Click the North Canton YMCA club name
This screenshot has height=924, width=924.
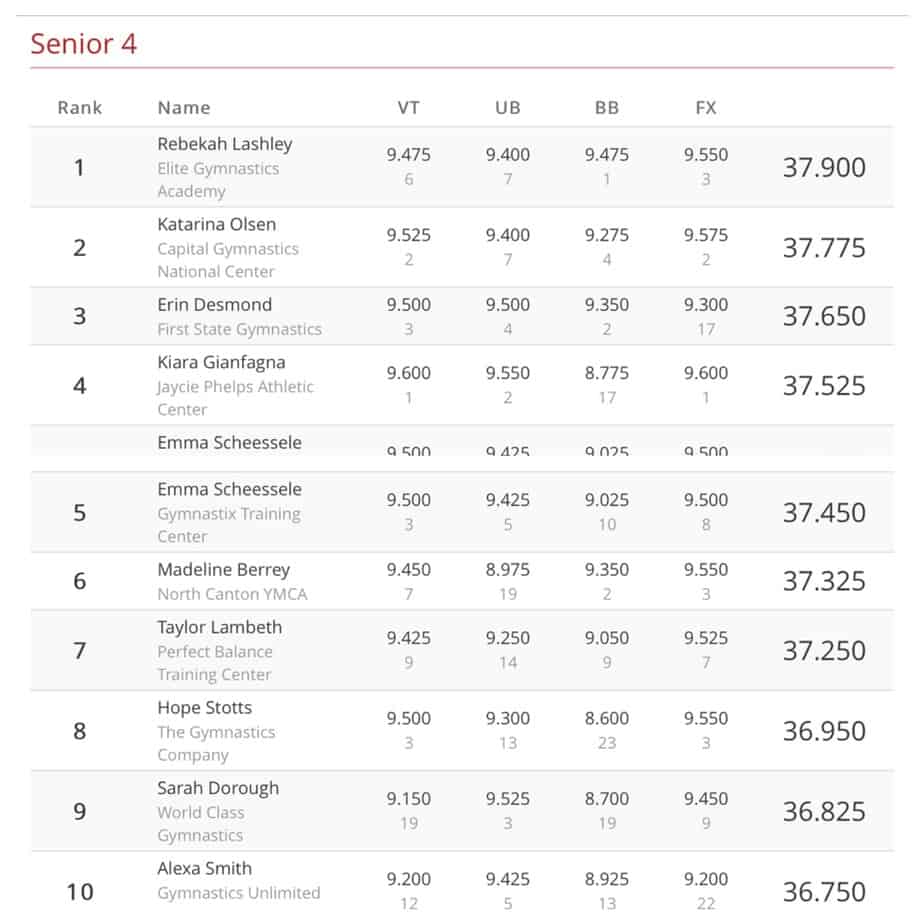pyautogui.click(x=232, y=594)
